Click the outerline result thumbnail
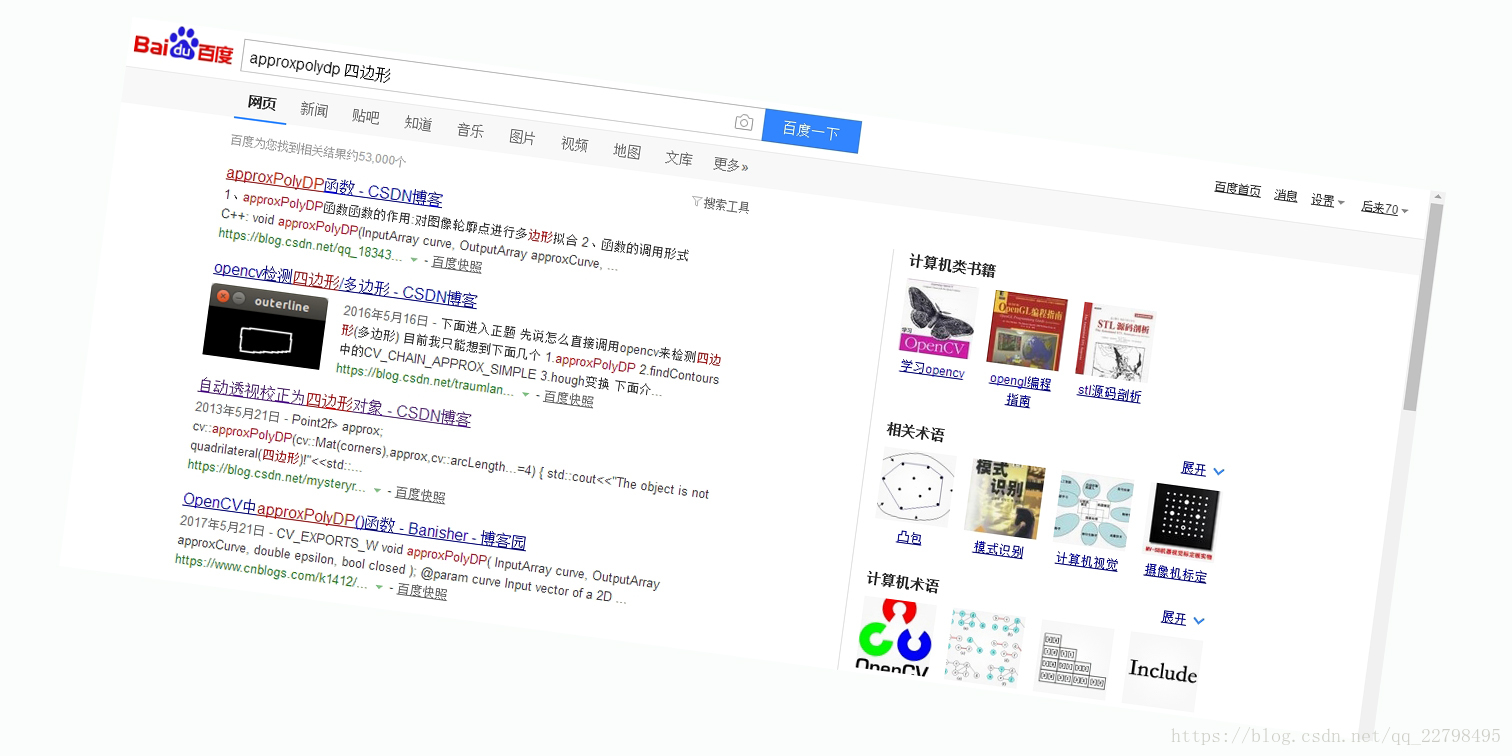The image size is (1512, 756). tap(264, 326)
